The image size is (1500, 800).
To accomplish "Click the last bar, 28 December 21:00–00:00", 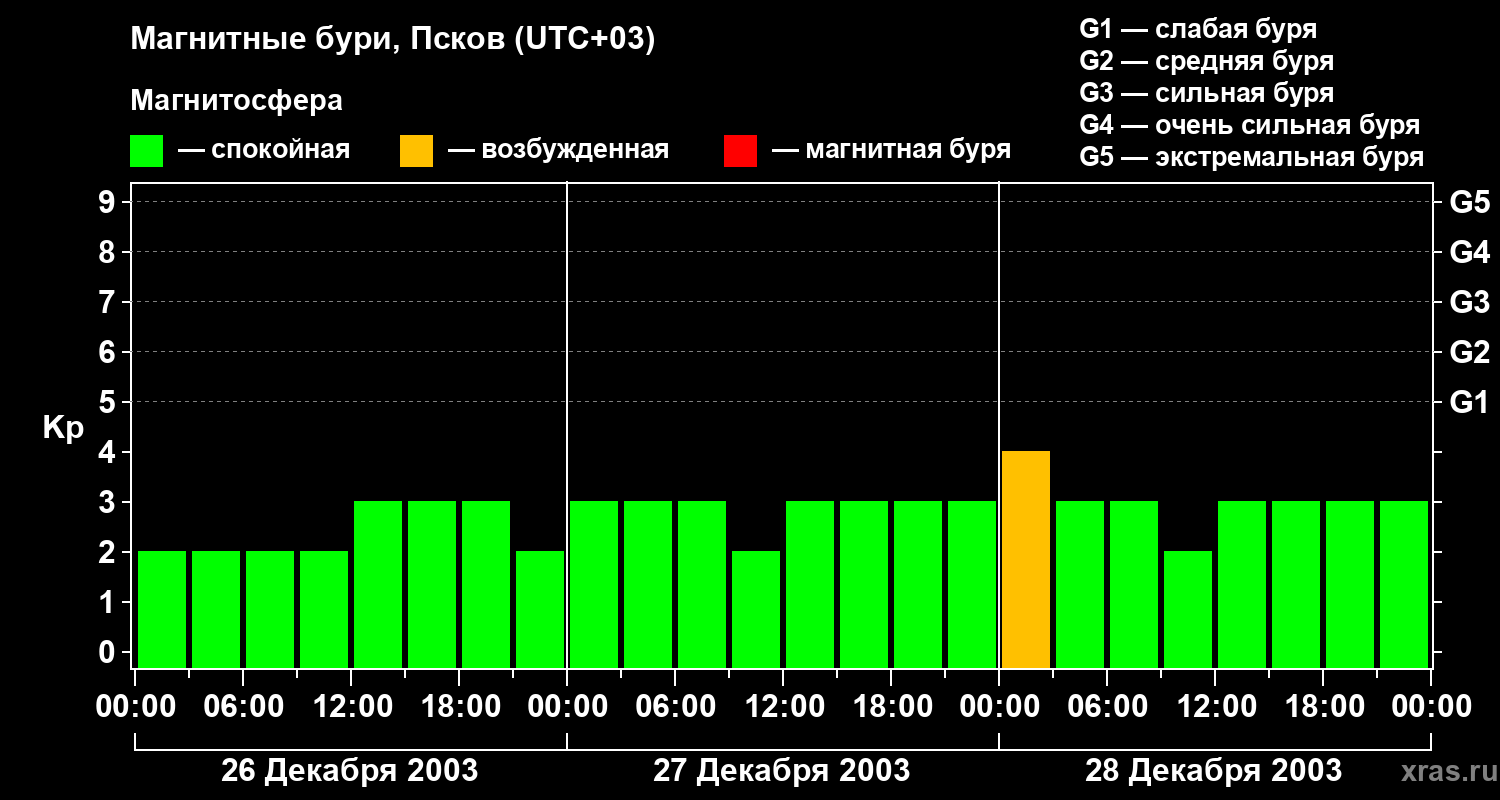I will click(1404, 585).
